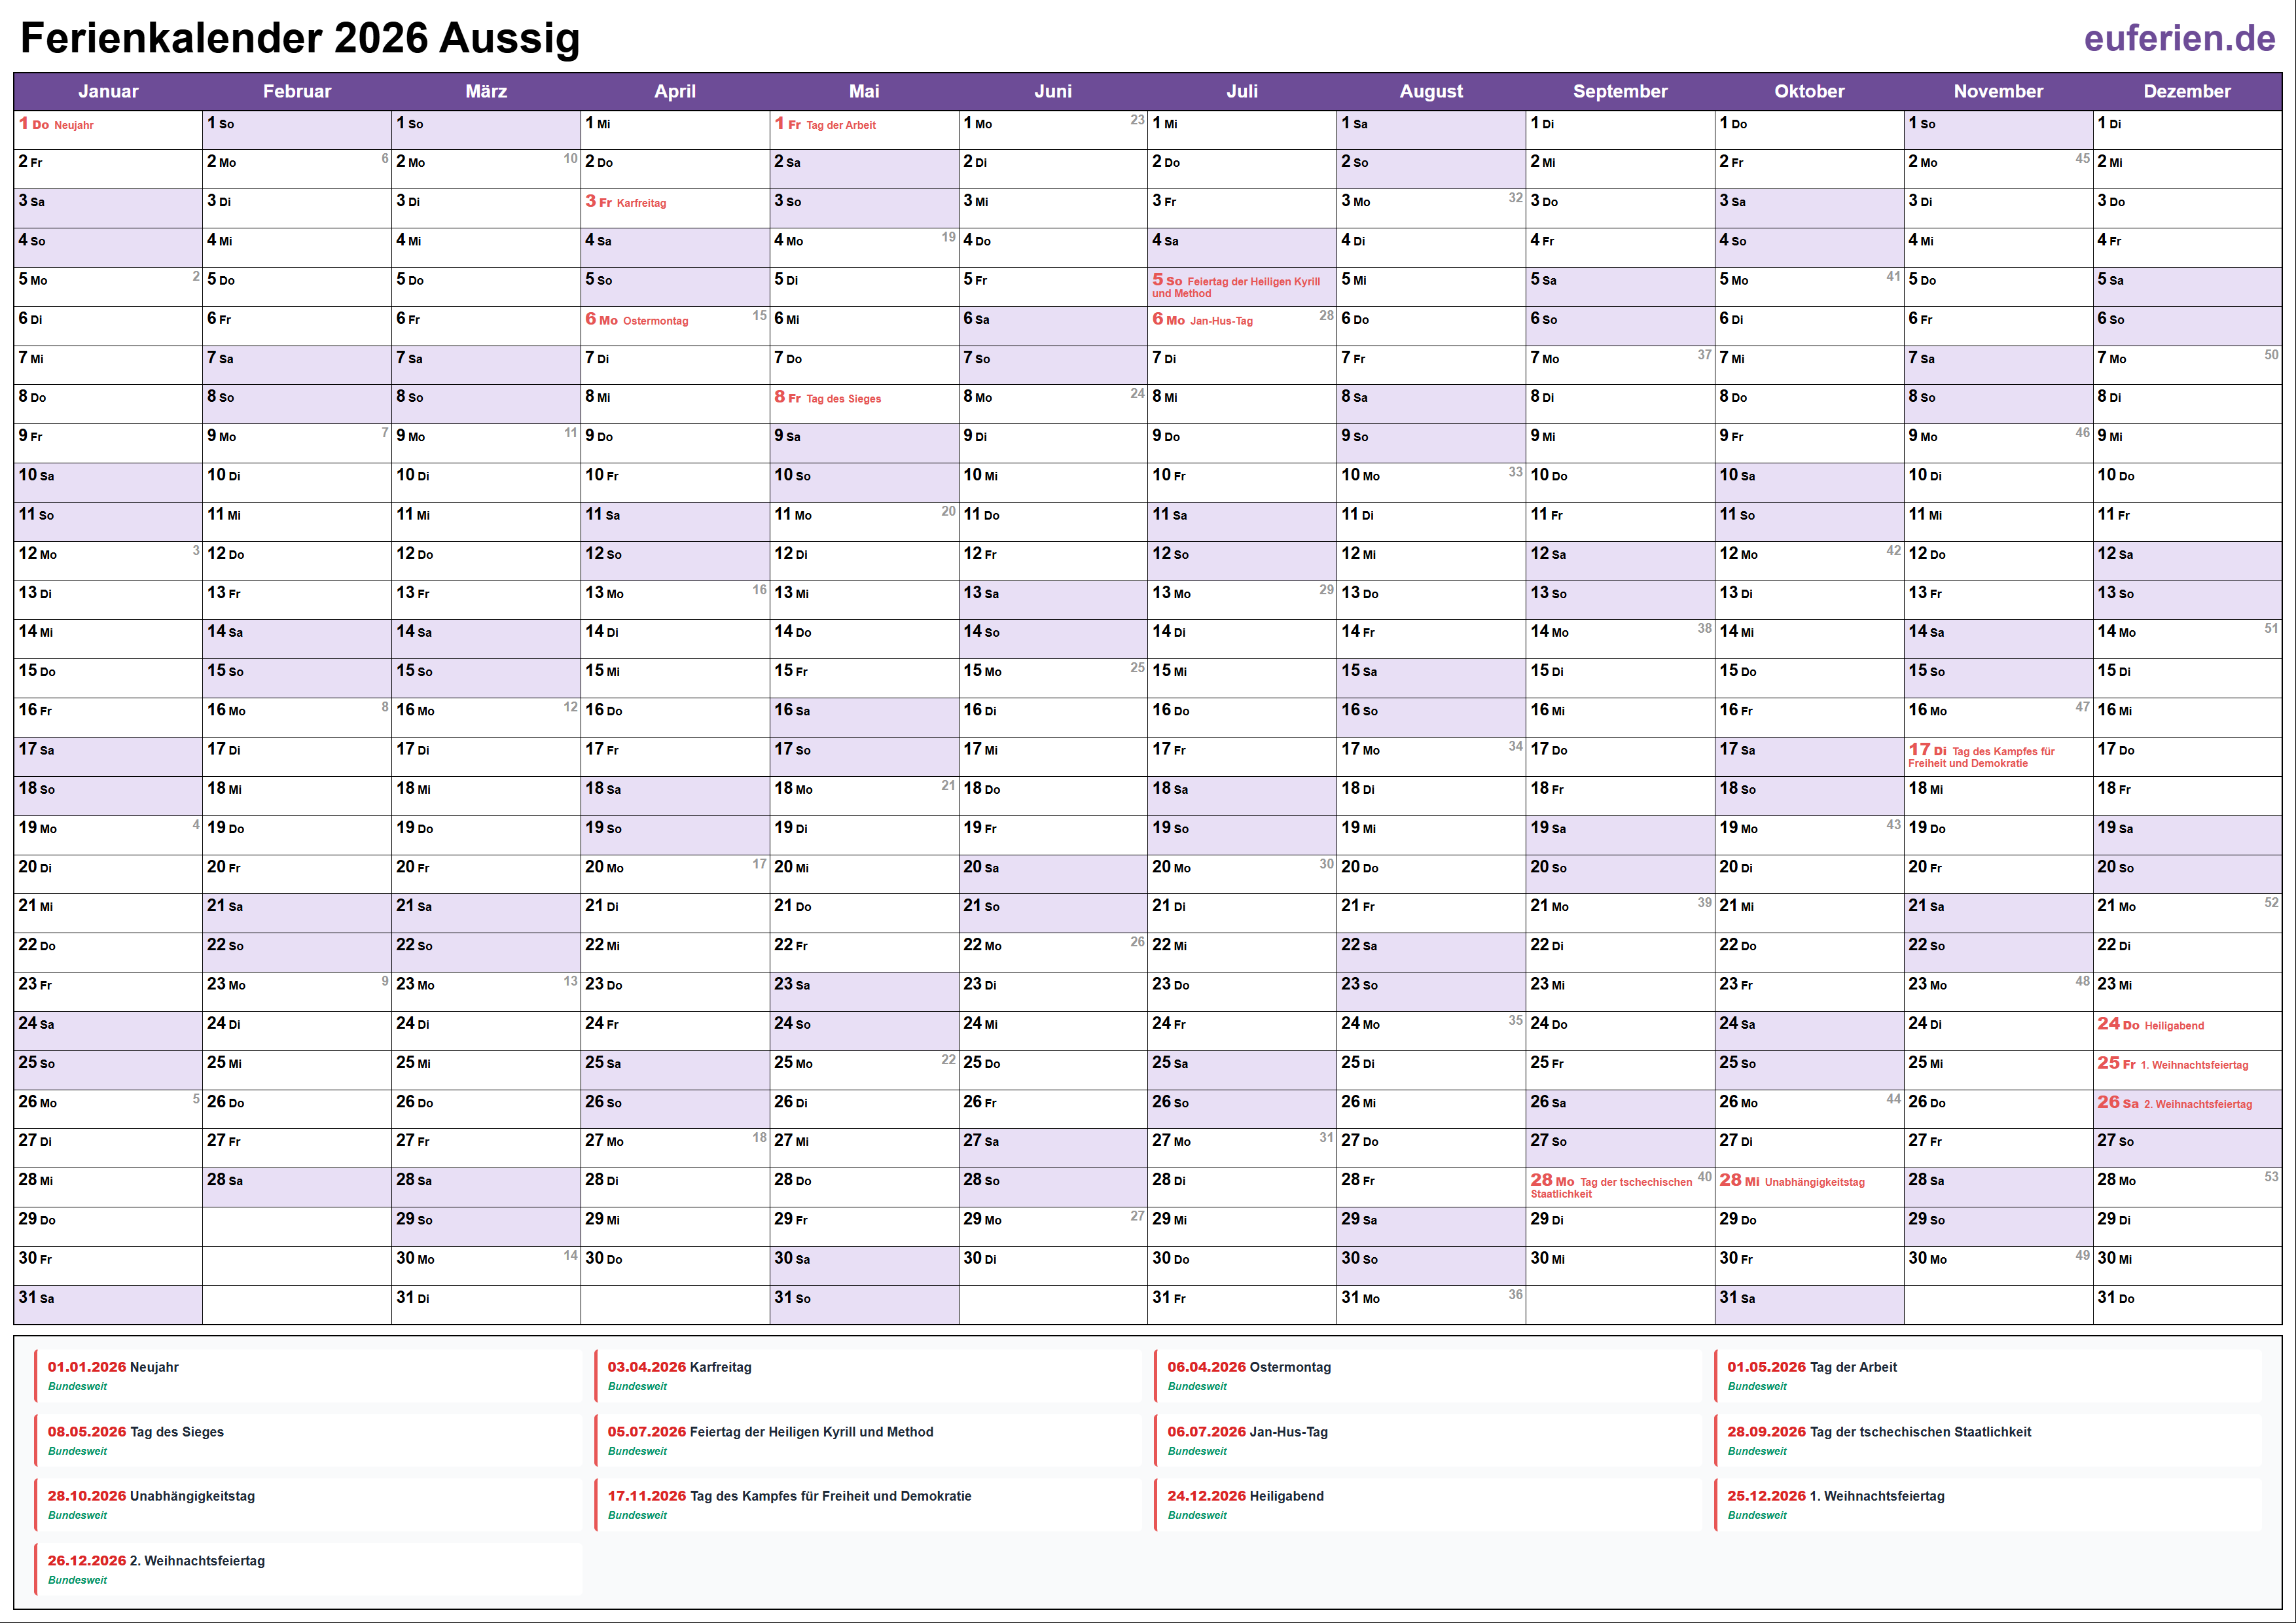This screenshot has width=2296, height=1623.
Task: Select the 26.12.2026 legend entry
Action: pyautogui.click(x=155, y=1560)
